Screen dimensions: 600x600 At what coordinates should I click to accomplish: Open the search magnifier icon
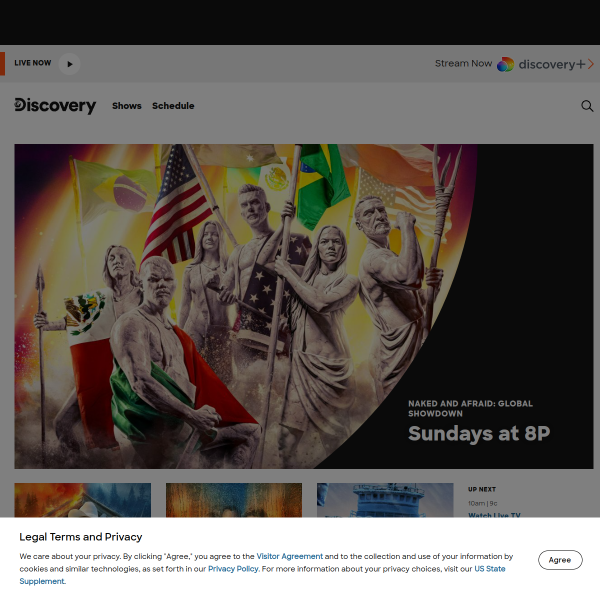[x=587, y=106]
